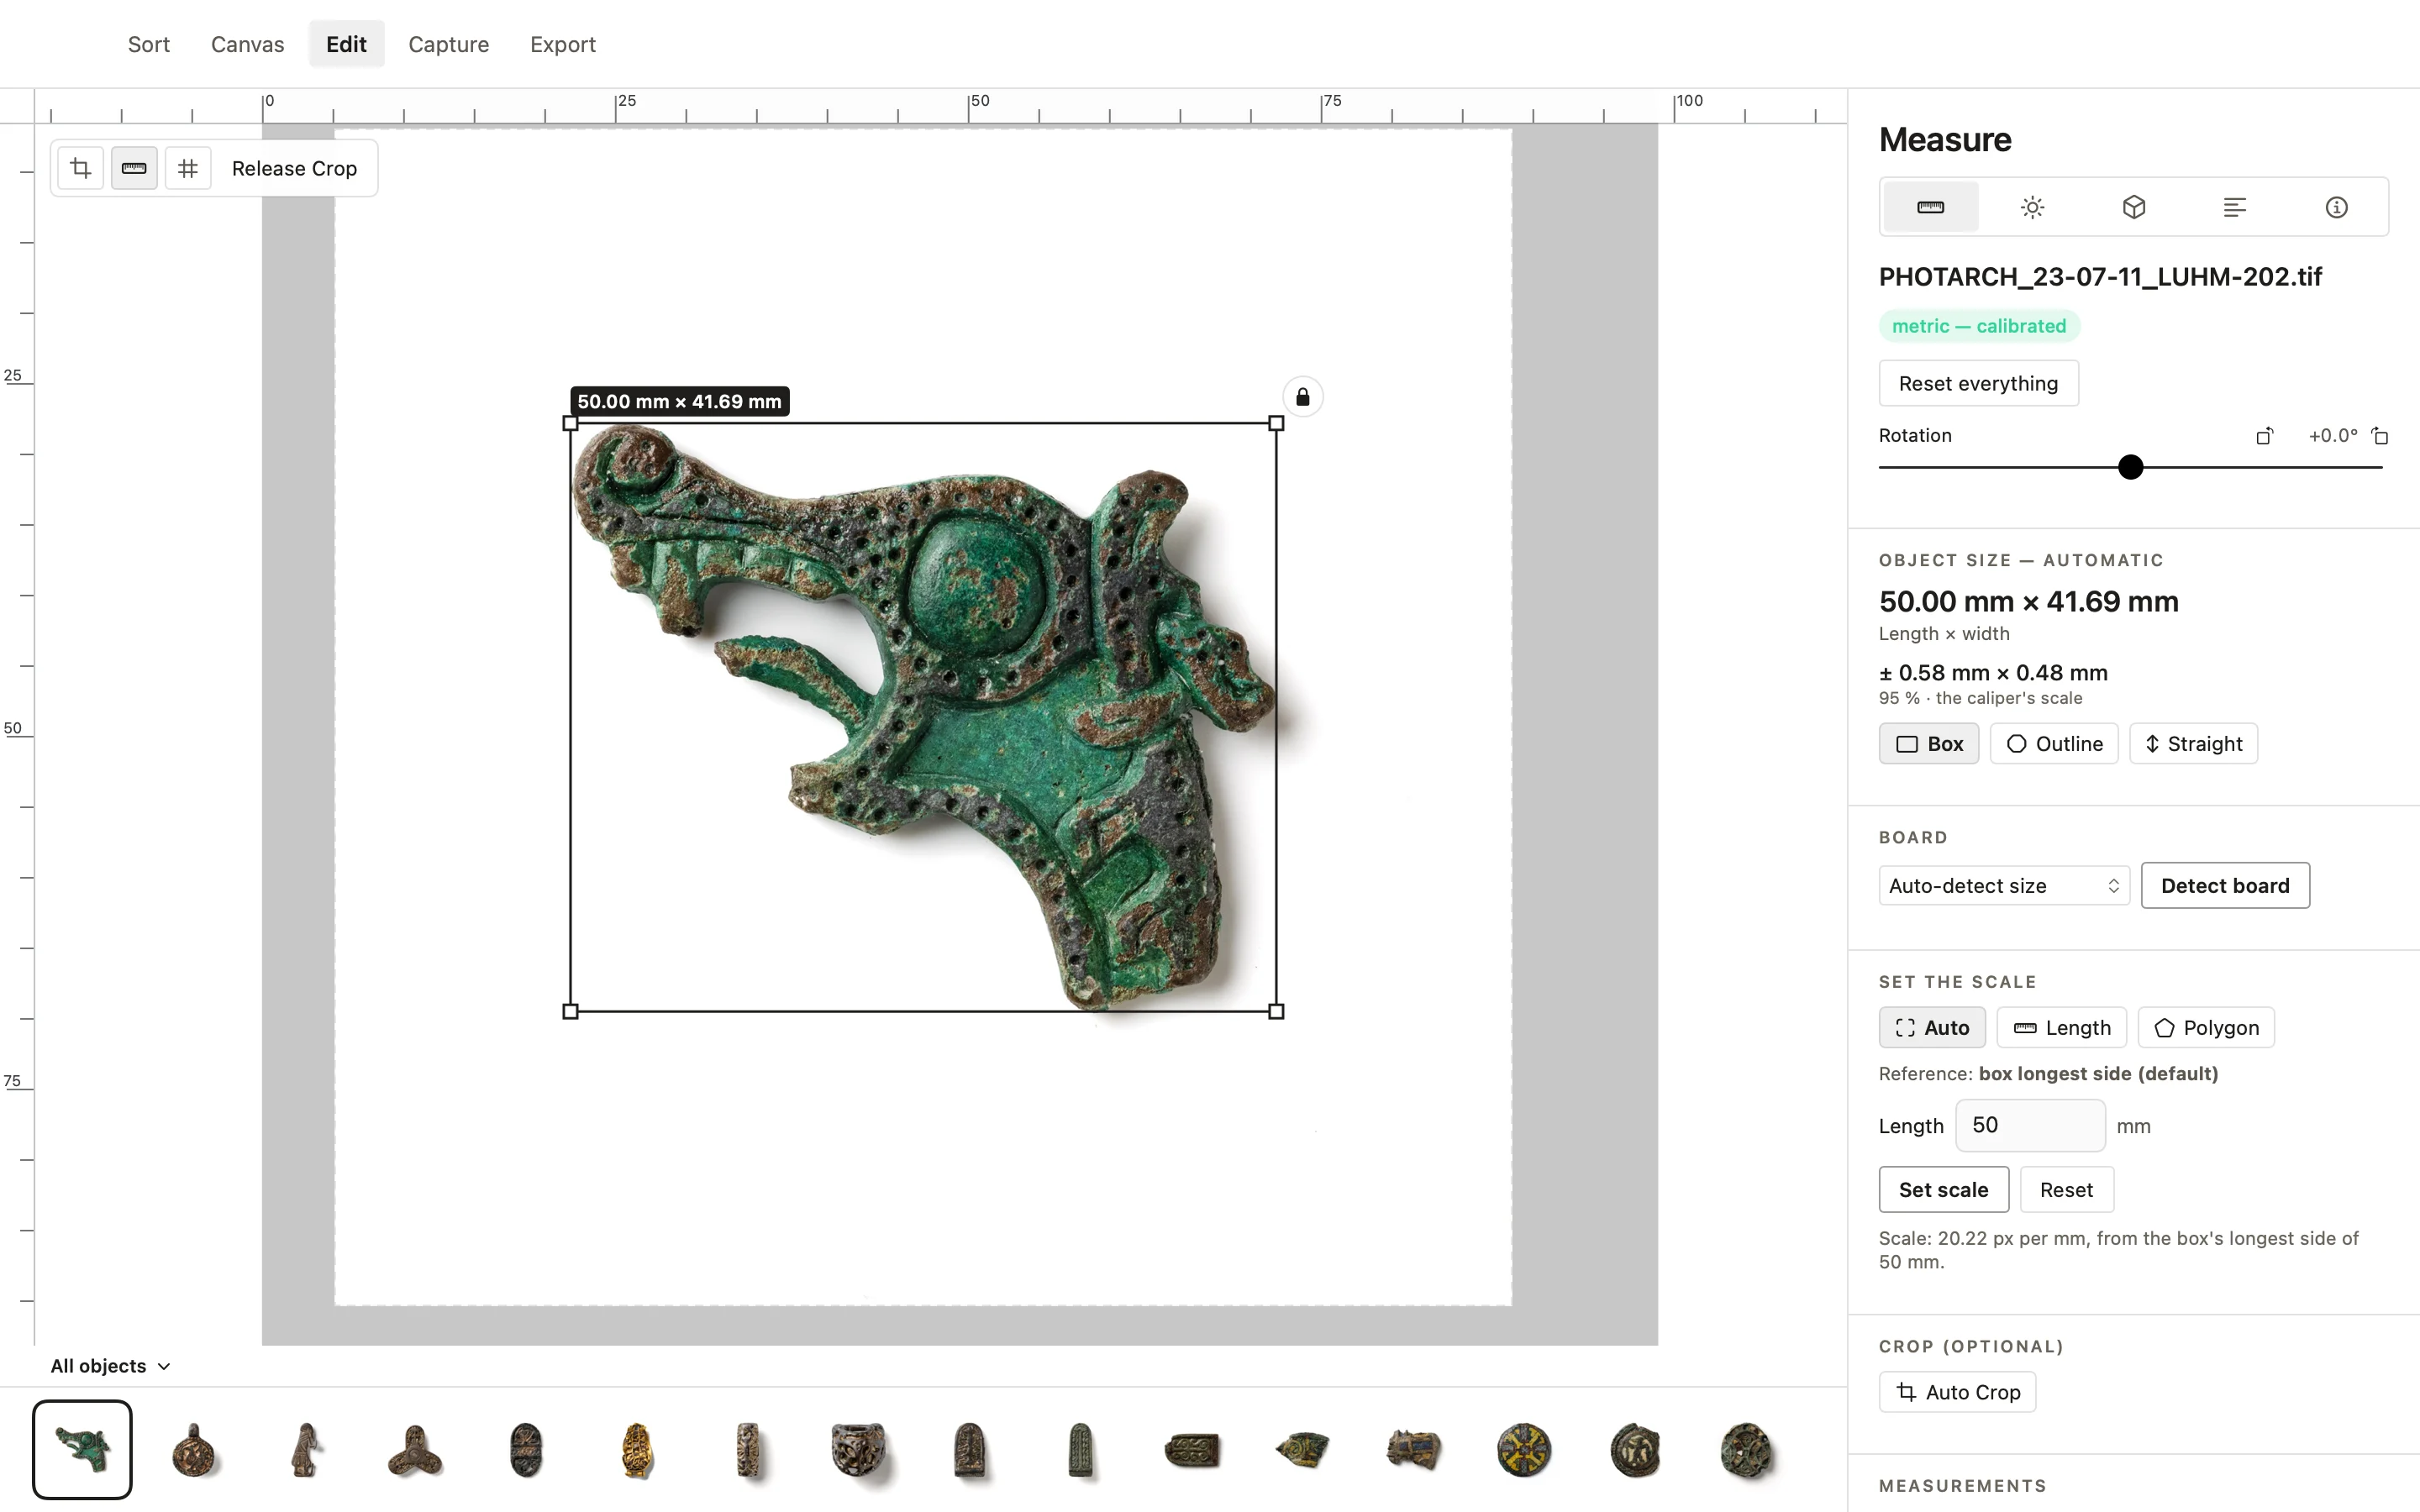
Task: Rotate counterclockwise icon beside rotation value
Action: coord(2265,436)
